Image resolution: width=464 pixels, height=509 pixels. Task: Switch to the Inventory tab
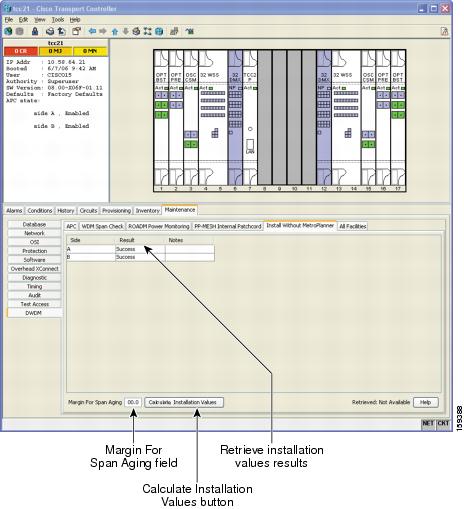point(147,211)
